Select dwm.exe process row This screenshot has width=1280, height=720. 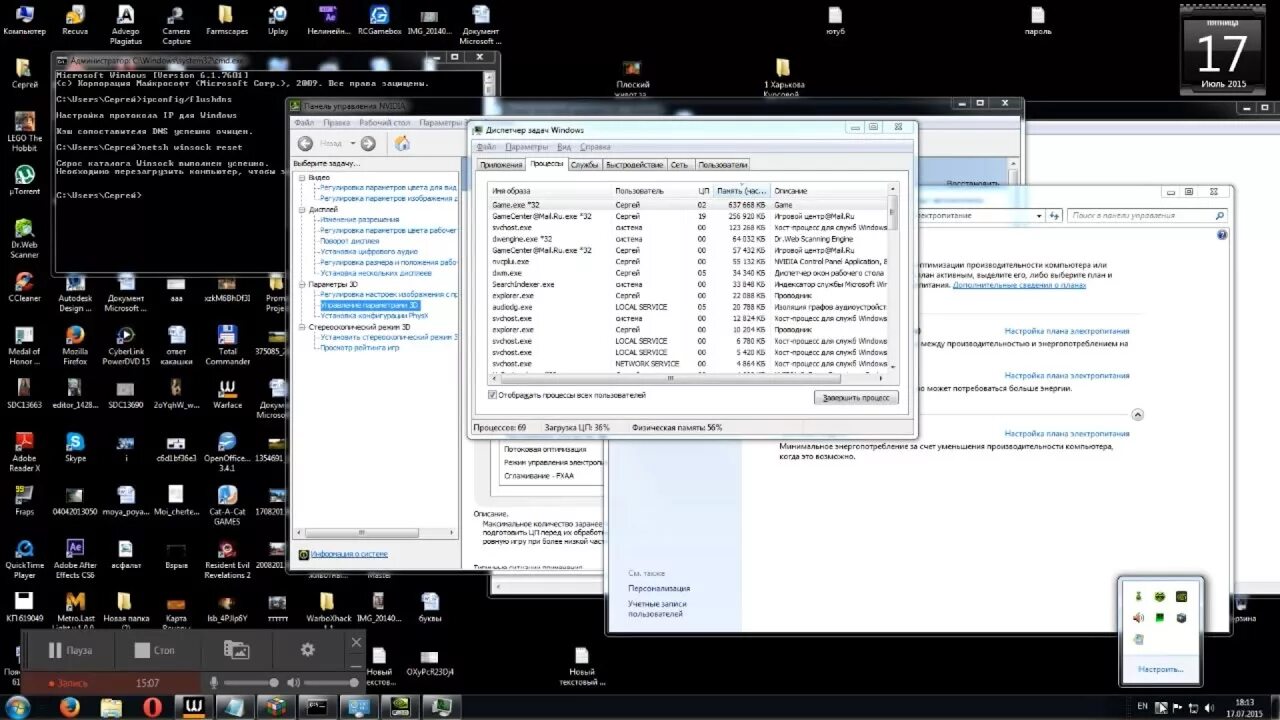[x=688, y=273]
